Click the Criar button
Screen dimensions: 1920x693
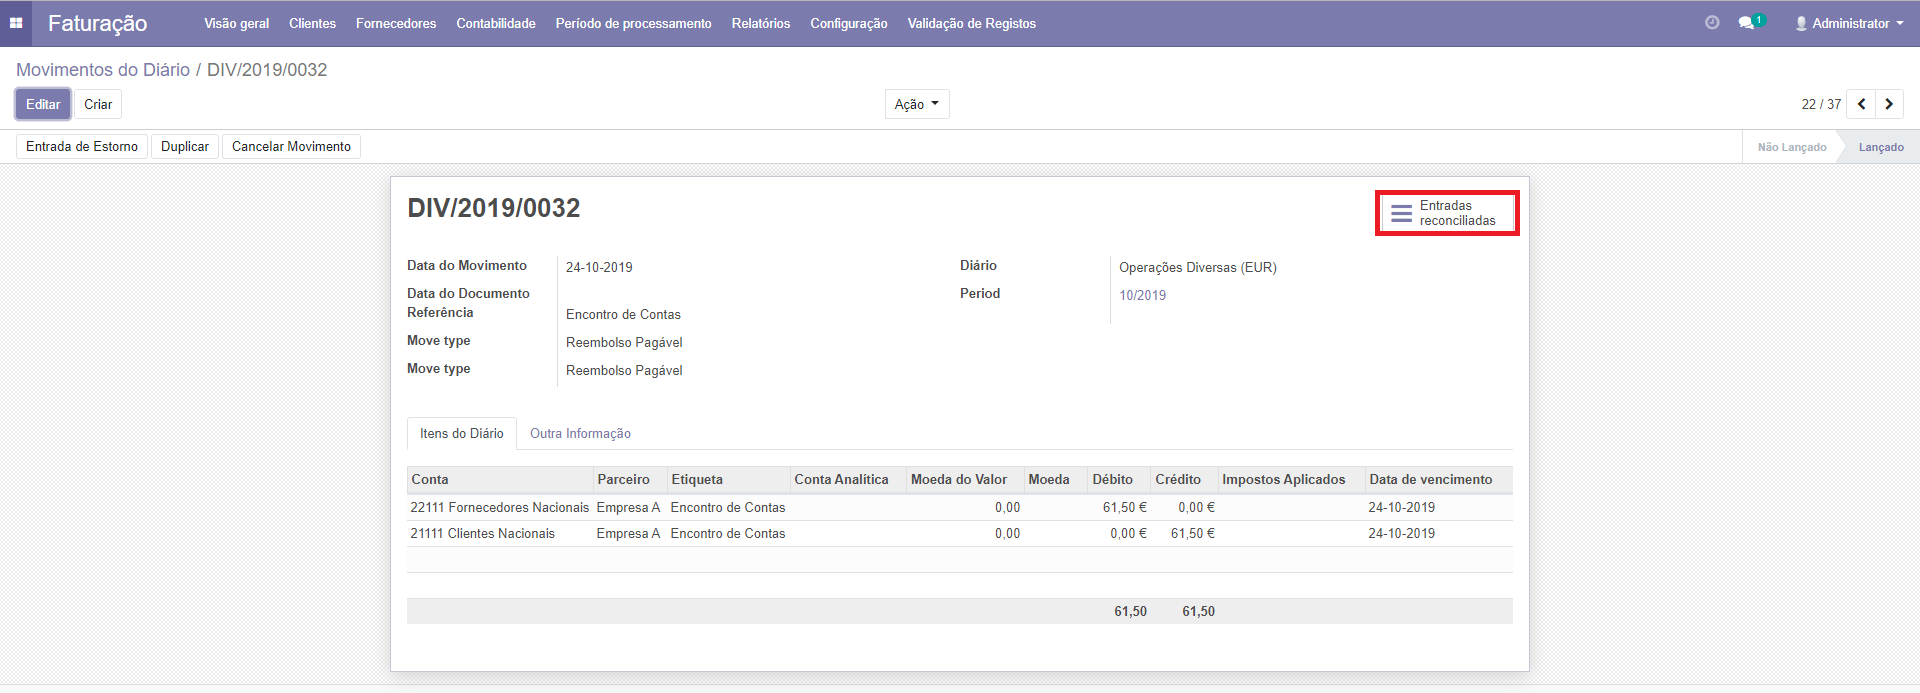[98, 104]
